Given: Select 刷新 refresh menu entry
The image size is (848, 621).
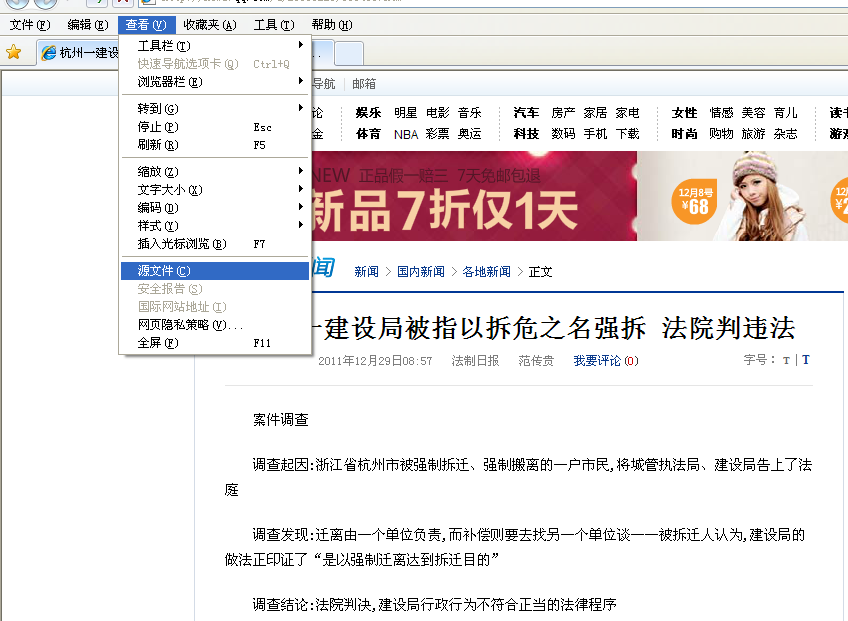Looking at the screenshot, I should [215, 145].
